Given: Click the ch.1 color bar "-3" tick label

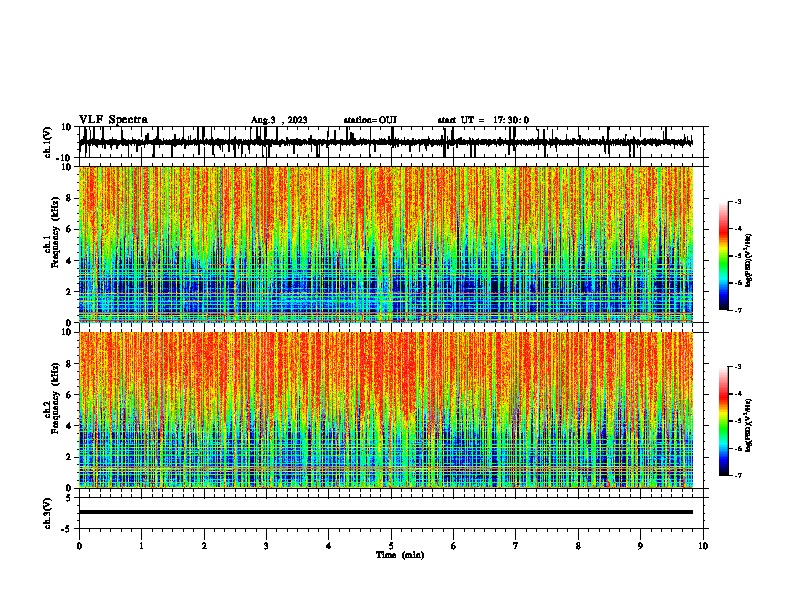Looking at the screenshot, I should pos(738,202).
